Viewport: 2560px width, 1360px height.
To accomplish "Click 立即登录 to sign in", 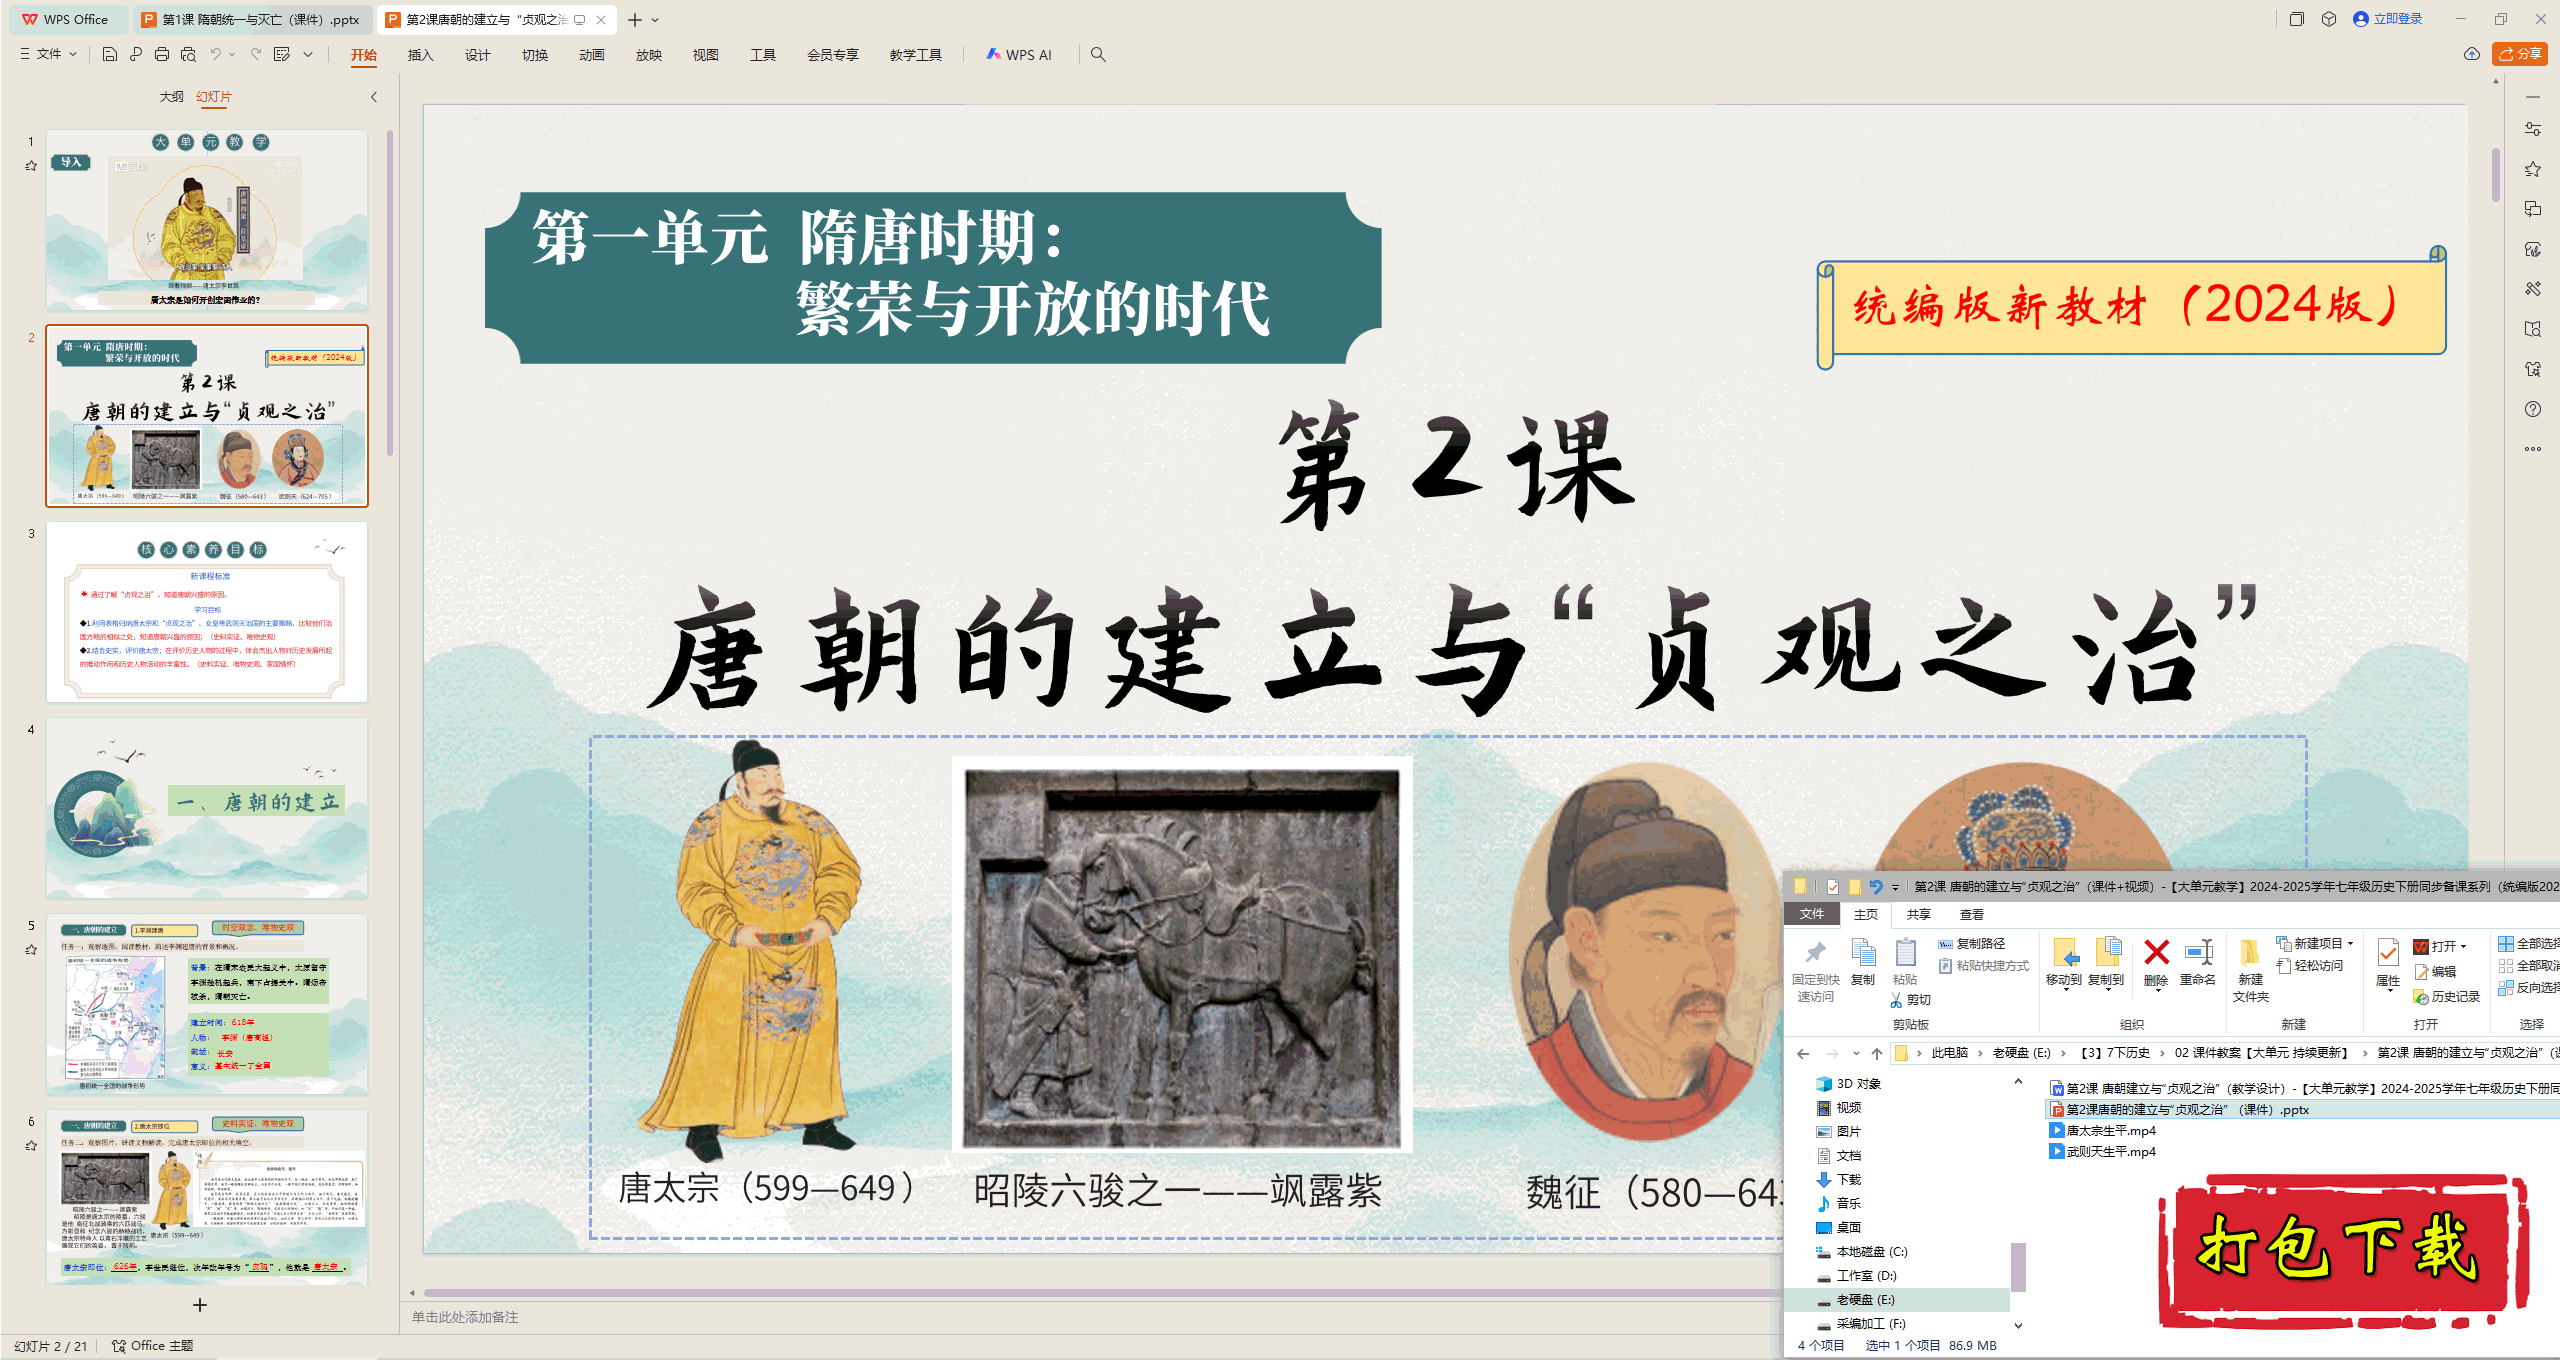I will pos(2388,19).
